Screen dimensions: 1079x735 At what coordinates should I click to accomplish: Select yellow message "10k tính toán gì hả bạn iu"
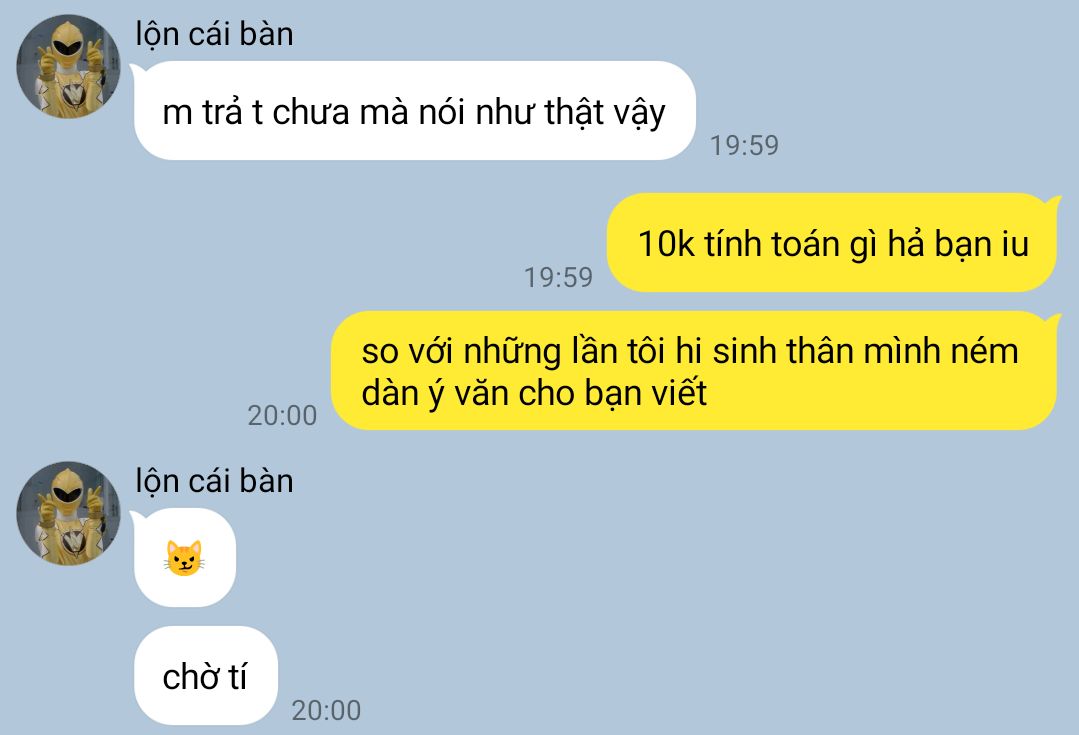[833, 243]
